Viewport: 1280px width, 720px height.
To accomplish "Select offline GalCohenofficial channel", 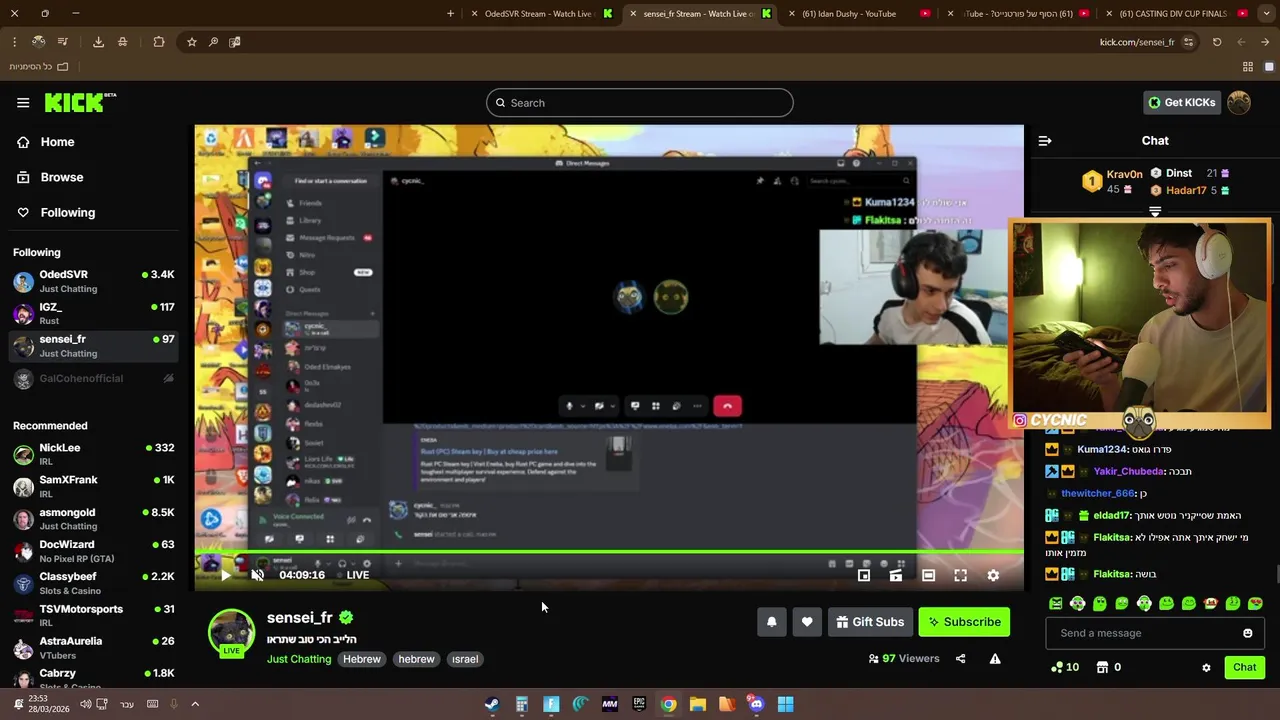I will [93, 379].
